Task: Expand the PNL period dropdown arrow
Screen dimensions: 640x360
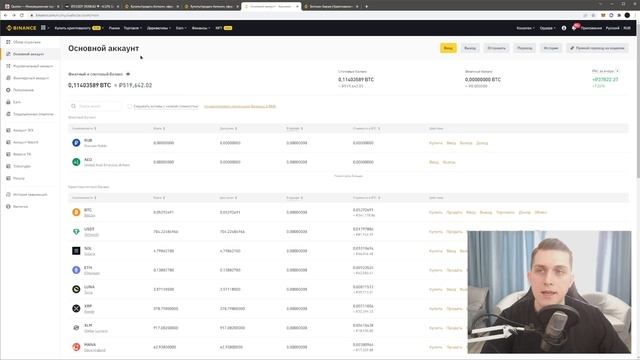Action: [x=618, y=71]
